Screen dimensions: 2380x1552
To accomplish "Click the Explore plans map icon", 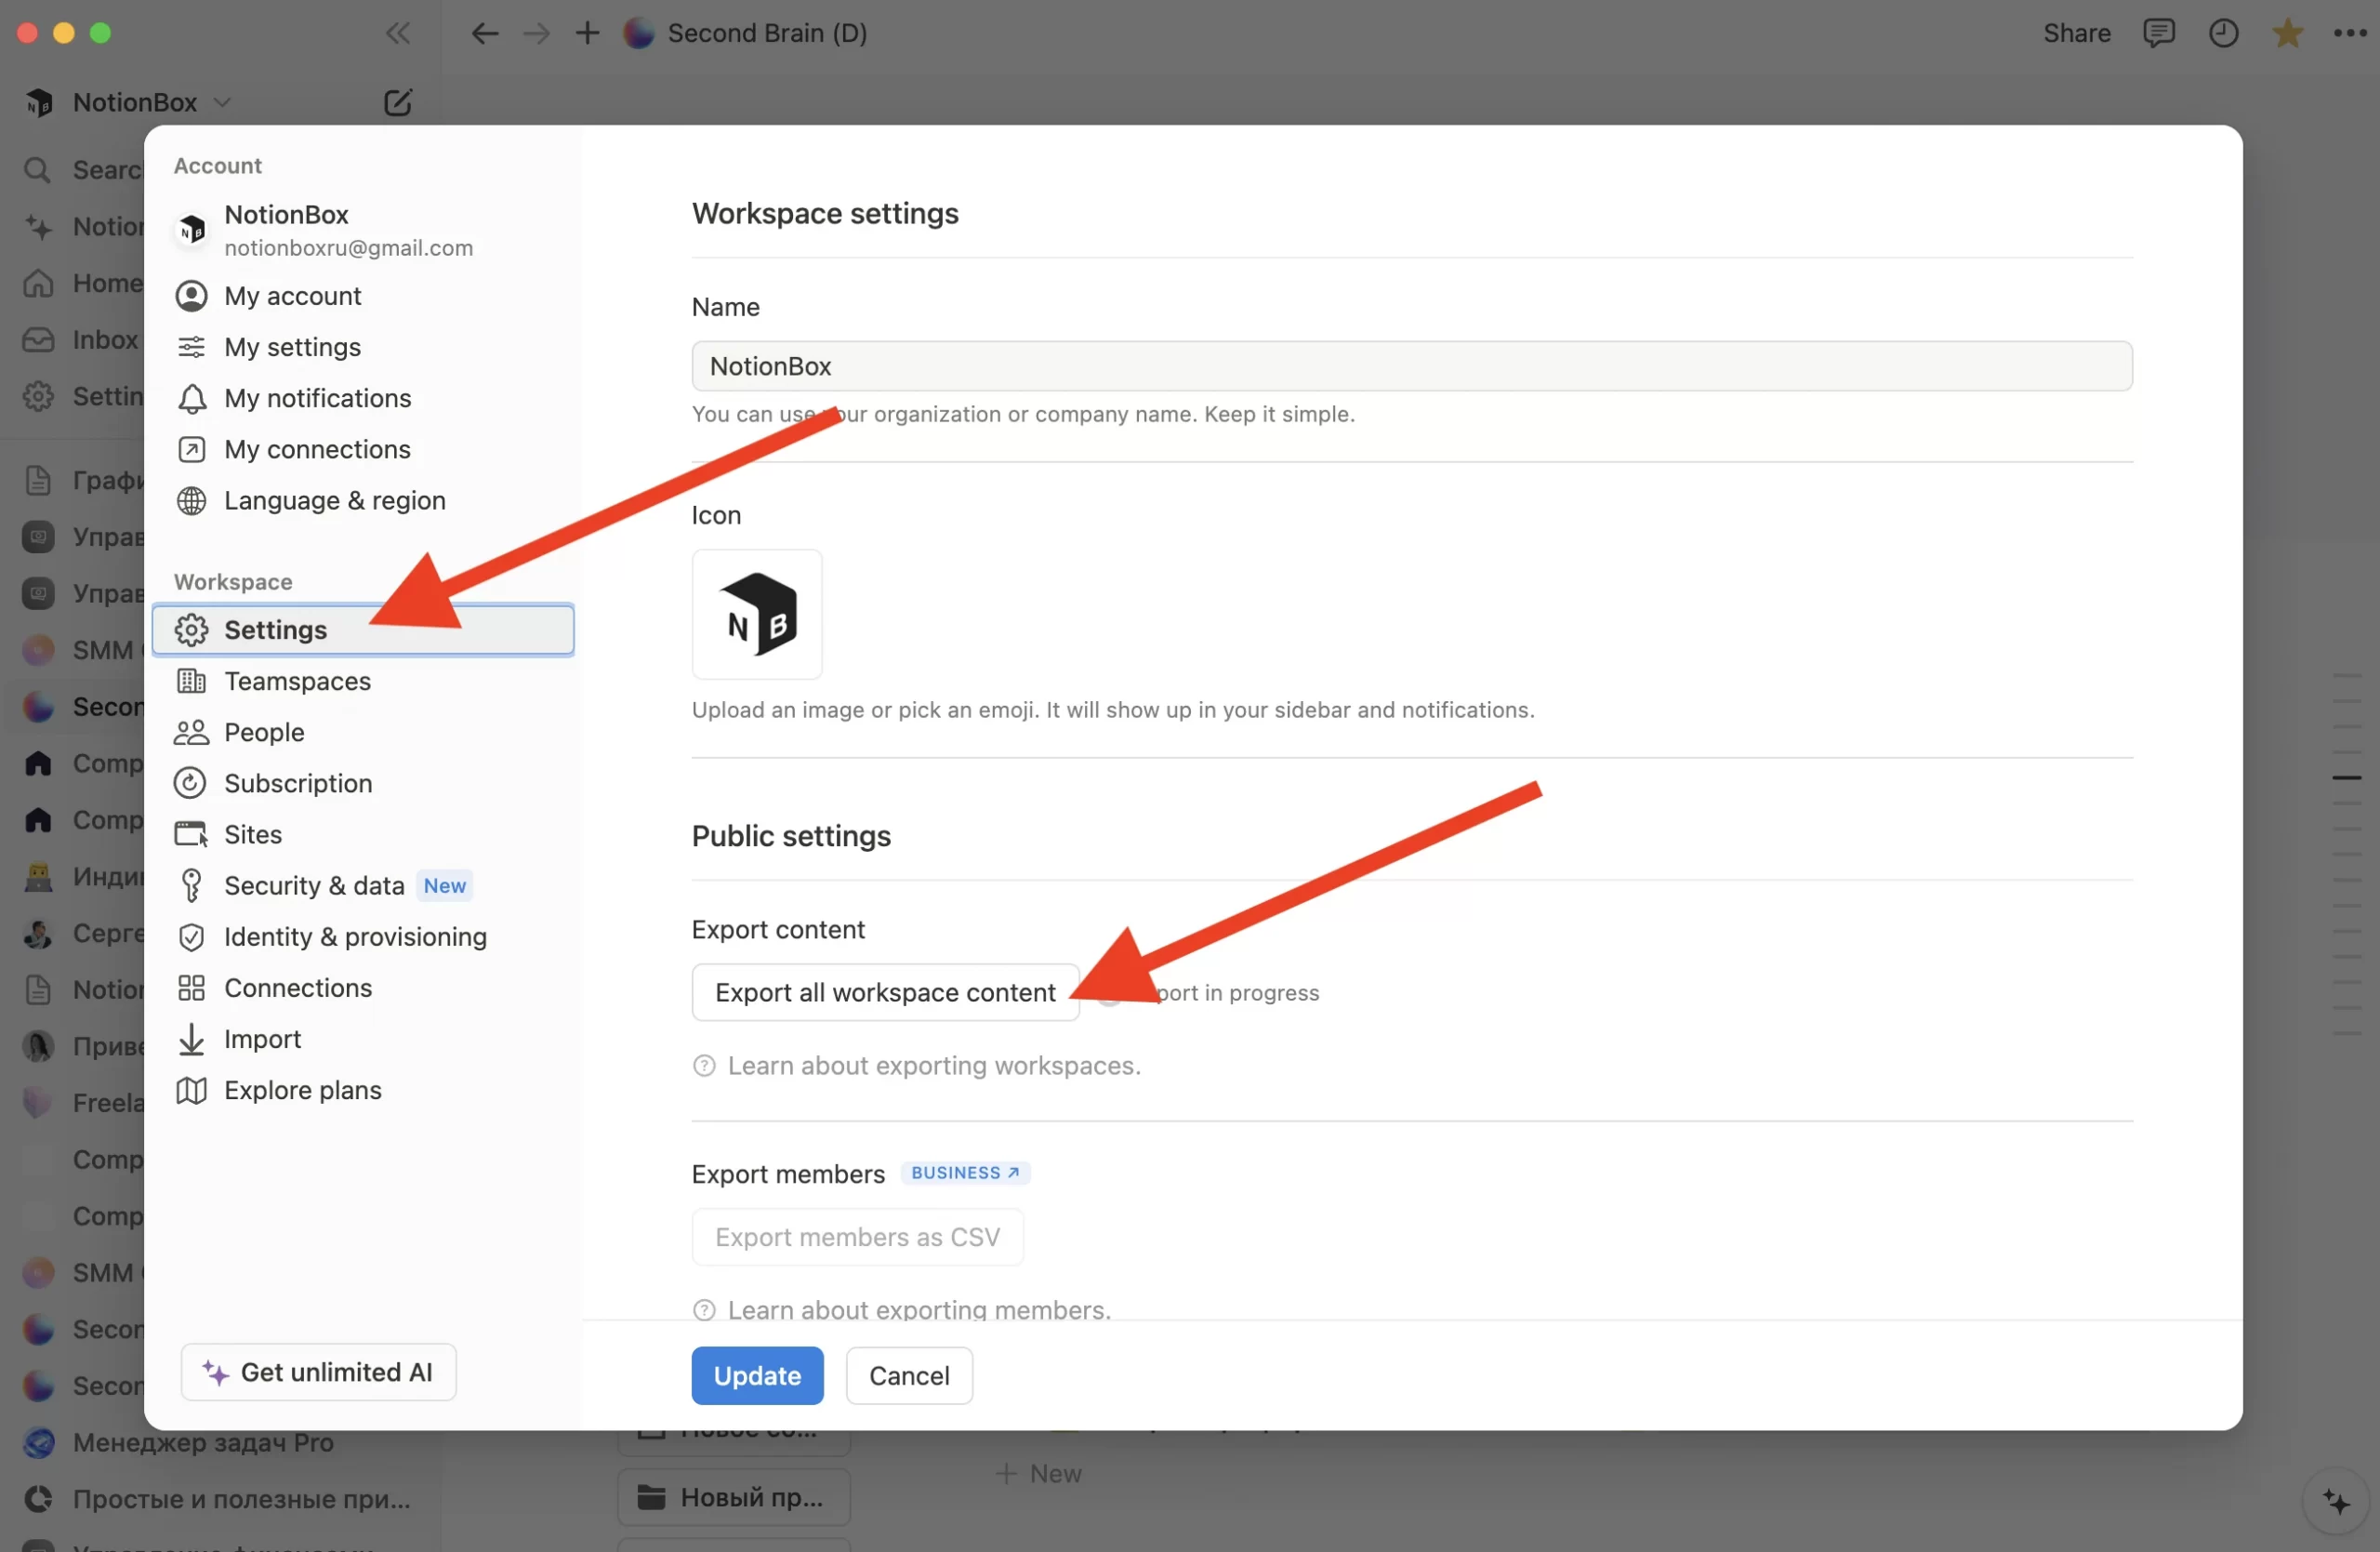I will pyautogui.click(x=191, y=1090).
